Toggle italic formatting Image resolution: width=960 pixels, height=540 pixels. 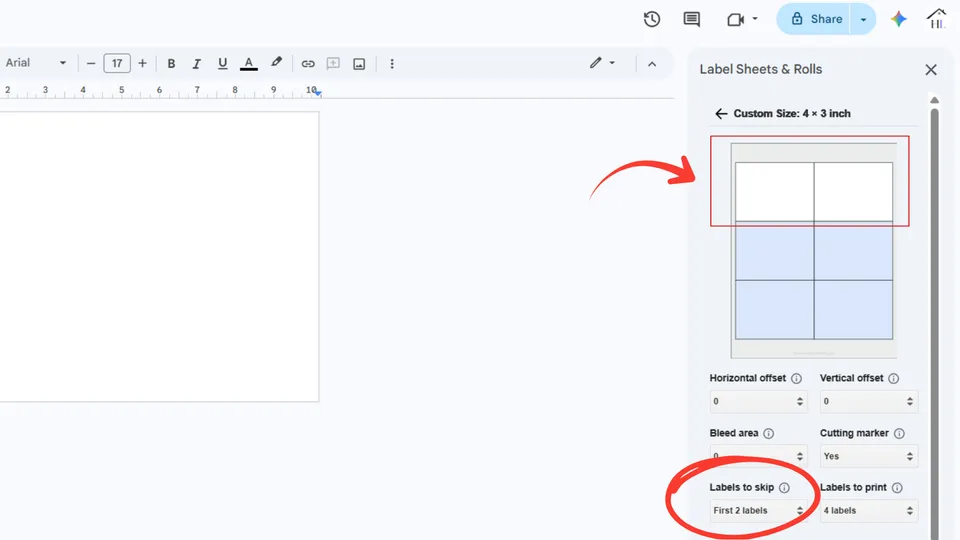[197, 63]
